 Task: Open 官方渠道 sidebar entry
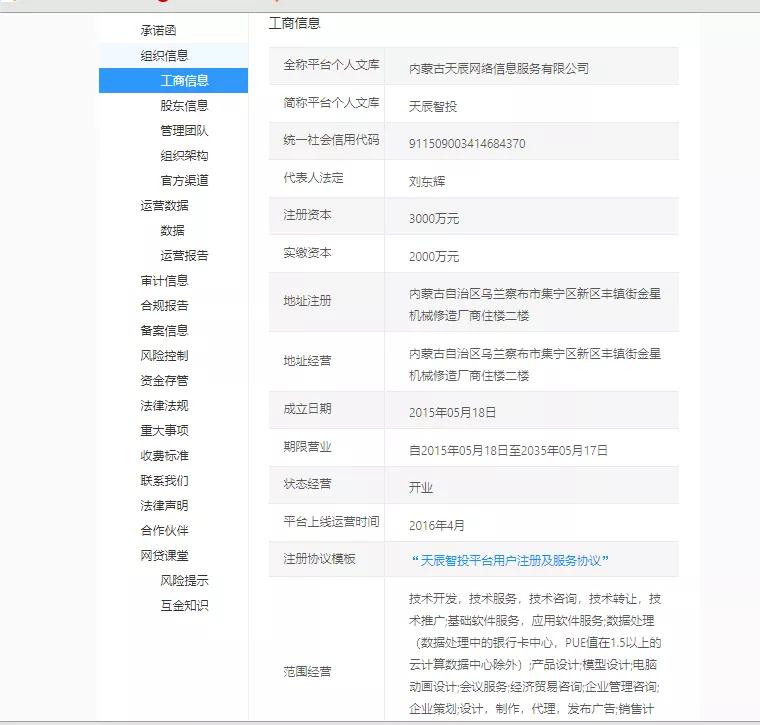point(184,181)
